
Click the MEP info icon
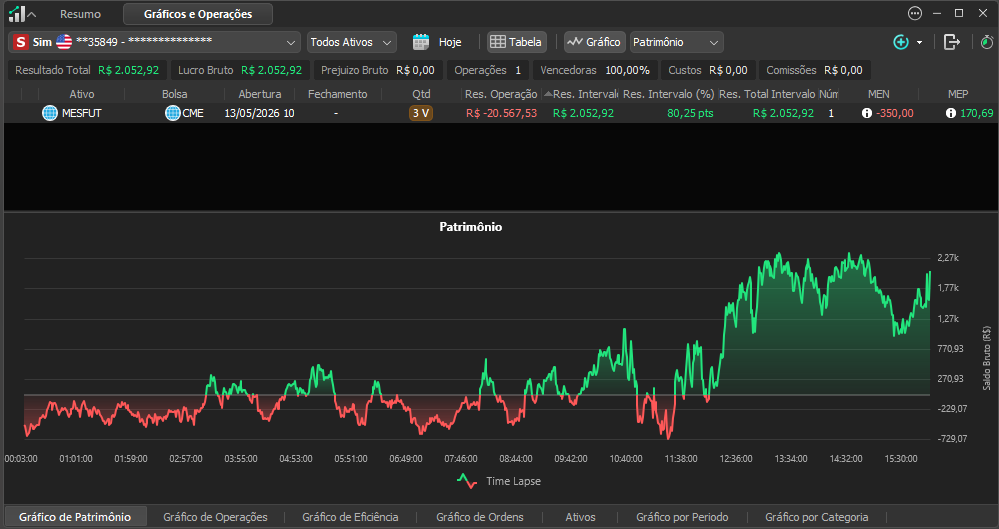click(951, 113)
